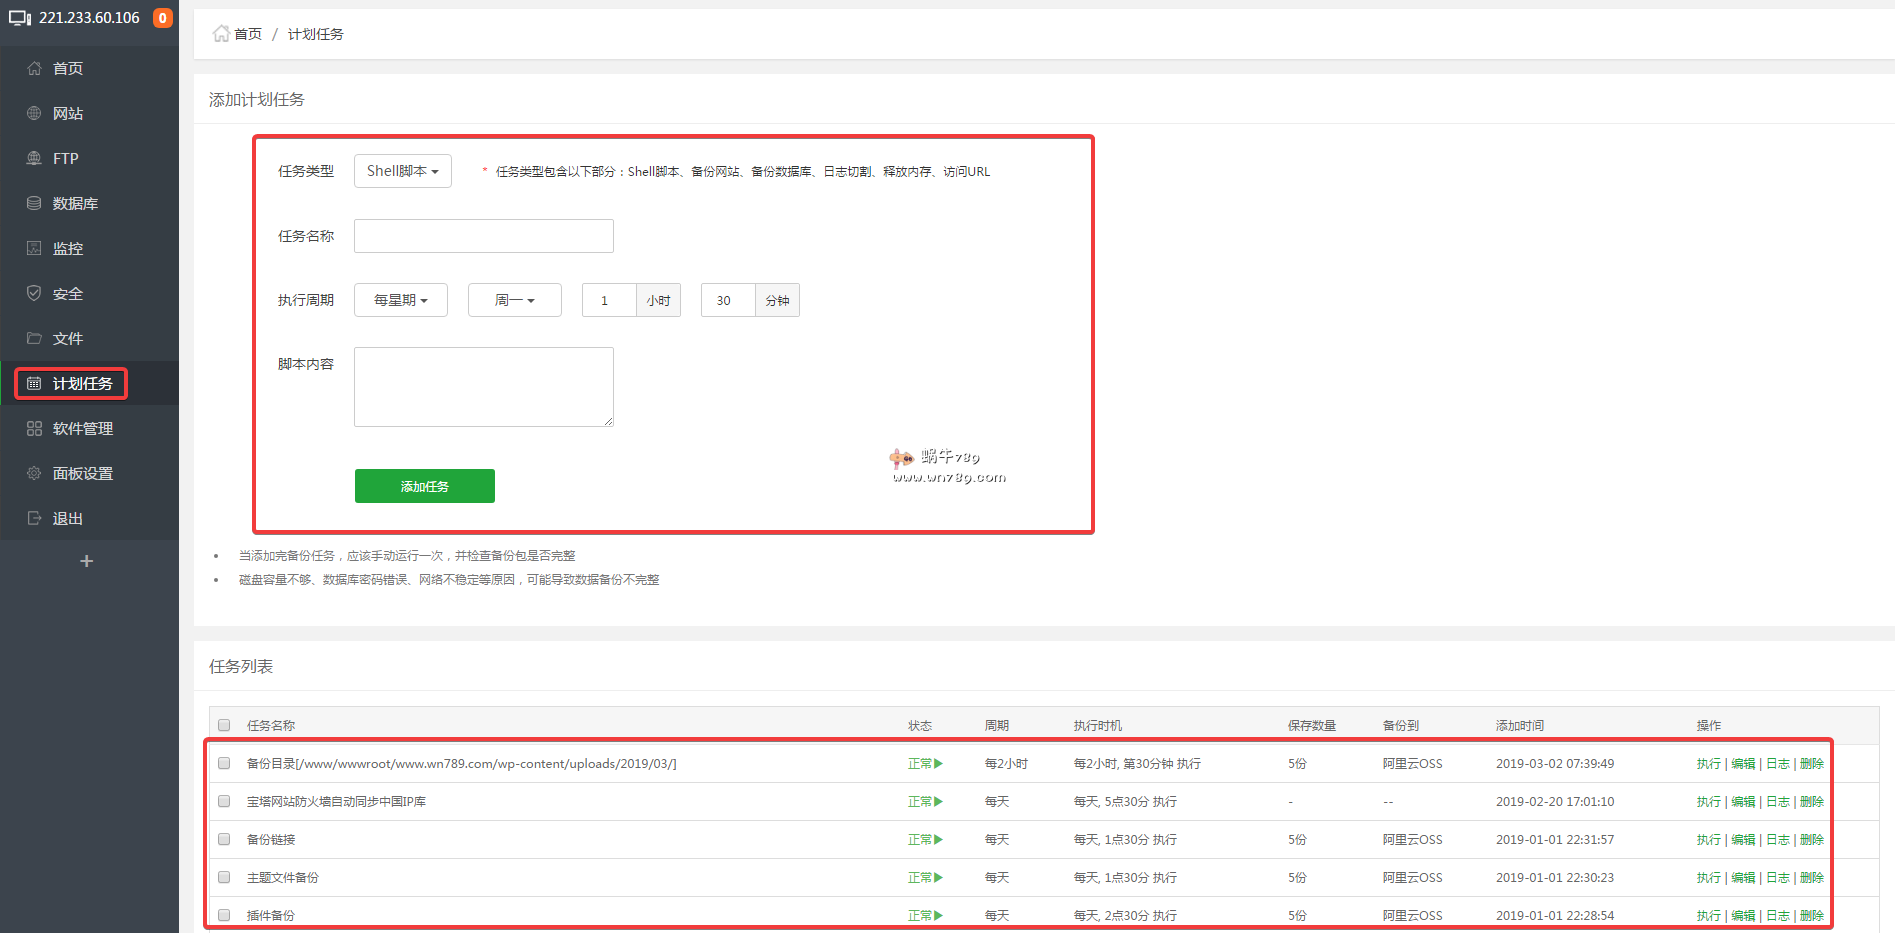
Task: Check the box for the 备份链接 task
Action: pyautogui.click(x=224, y=840)
